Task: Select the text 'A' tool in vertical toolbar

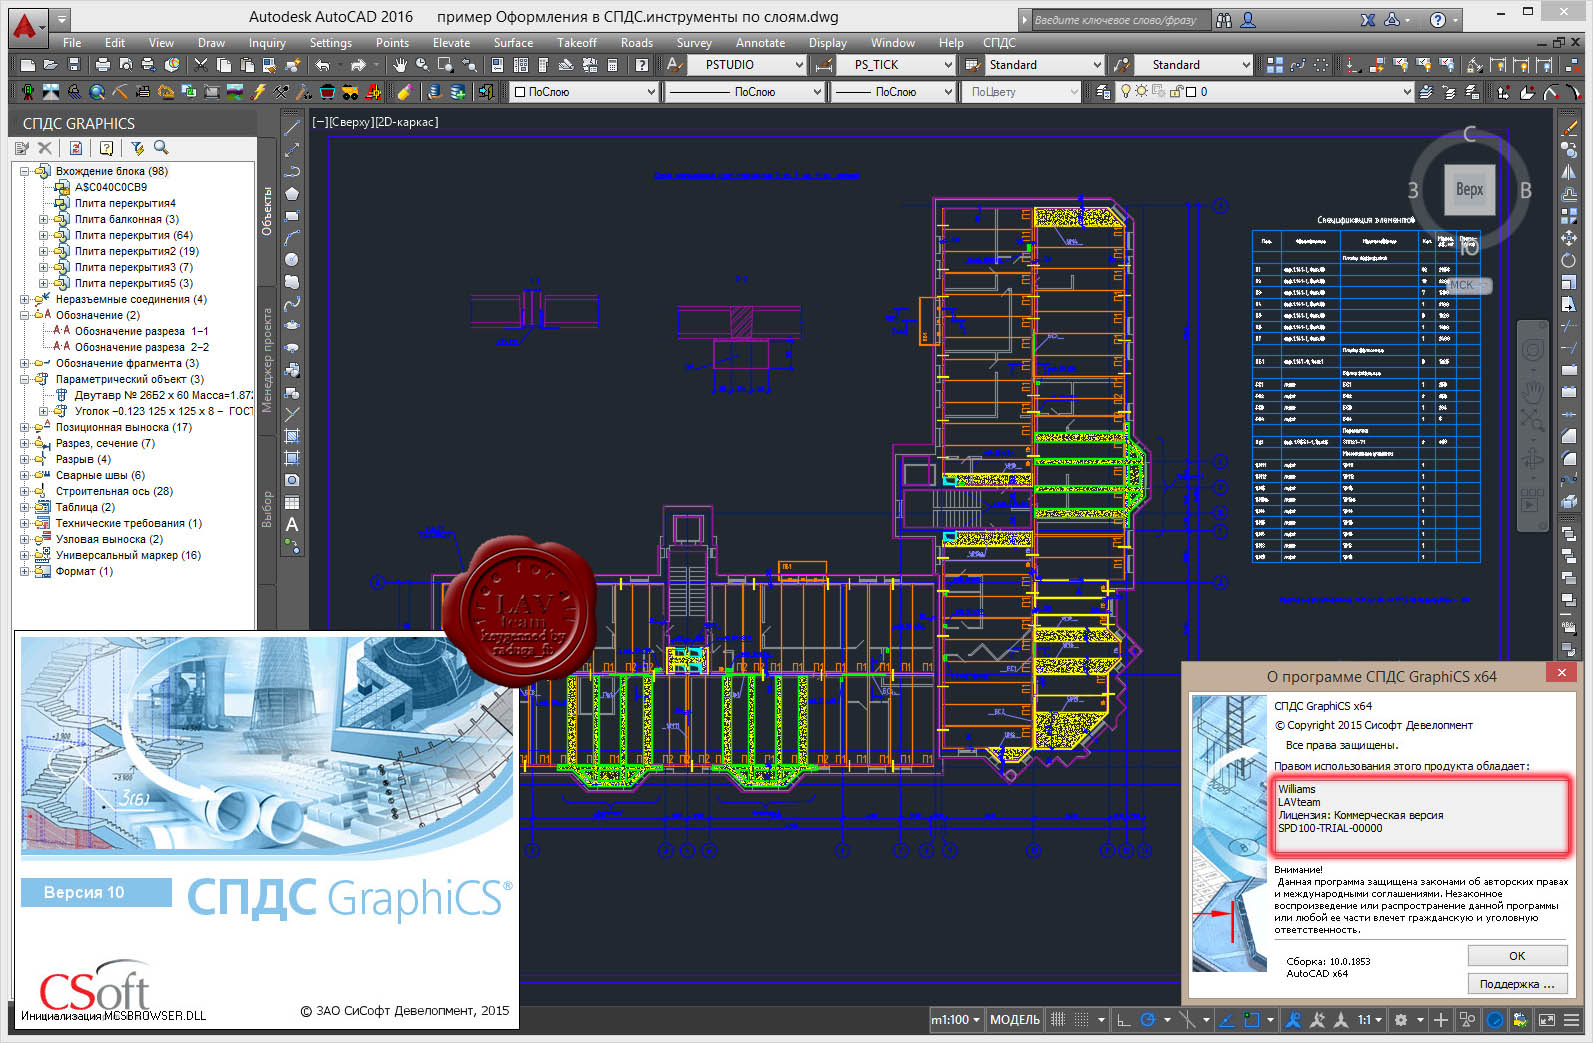Action: pos(292,524)
